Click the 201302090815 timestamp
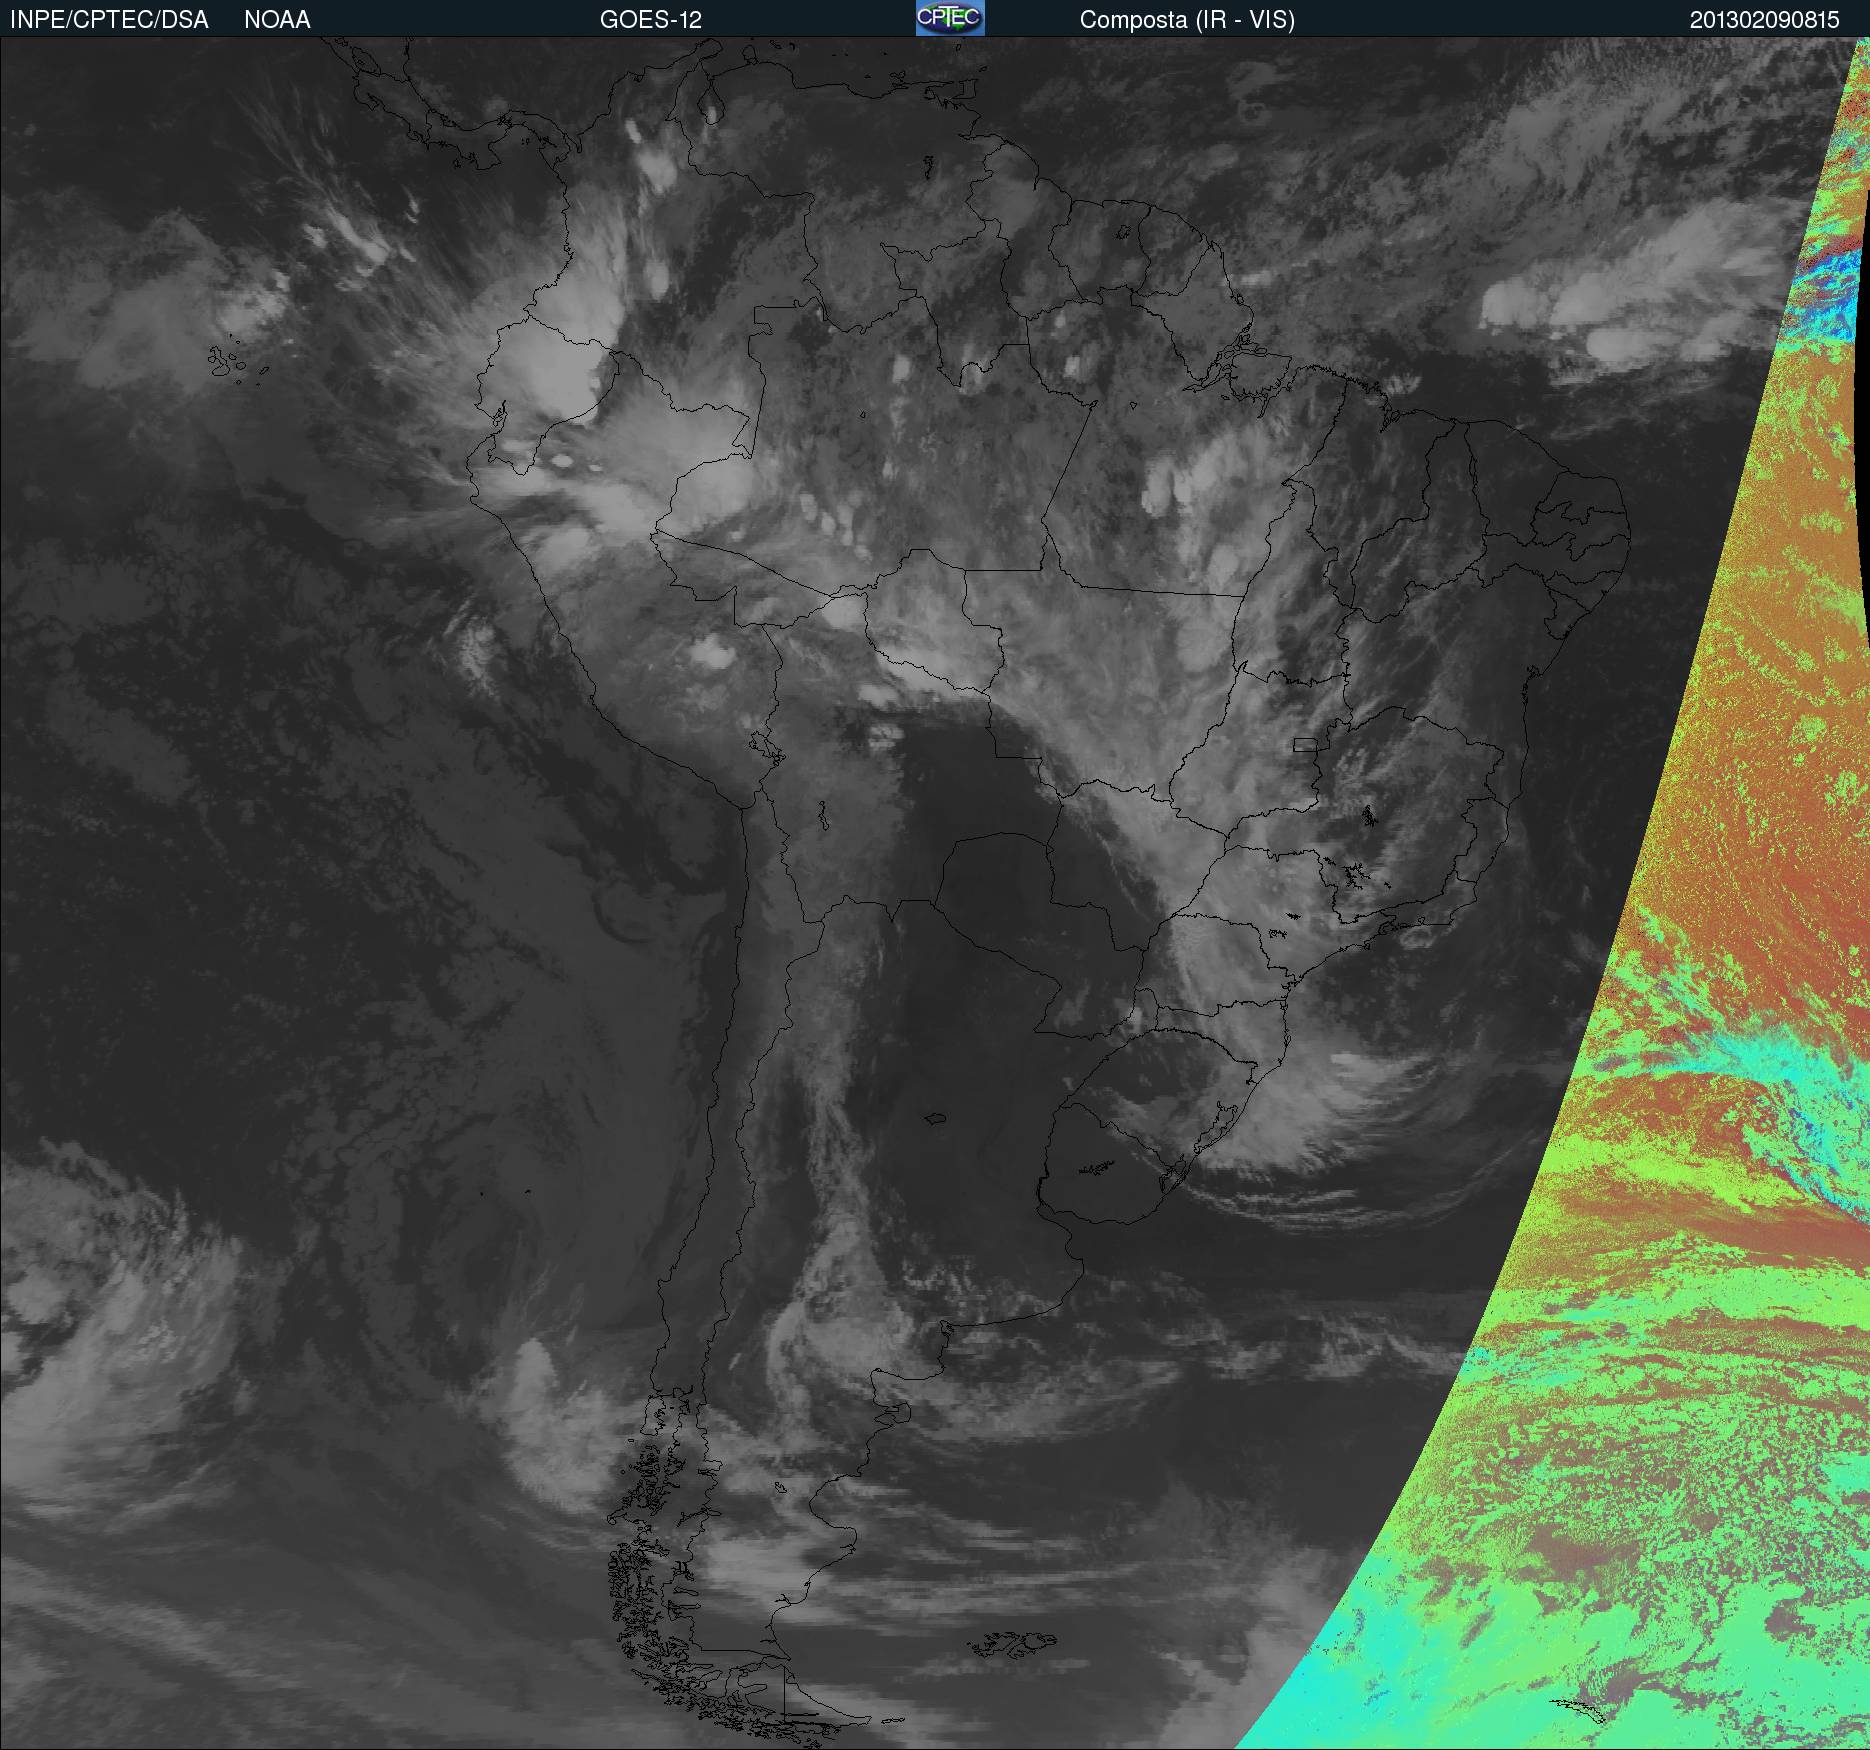The image size is (1870, 1750). [x=1765, y=20]
